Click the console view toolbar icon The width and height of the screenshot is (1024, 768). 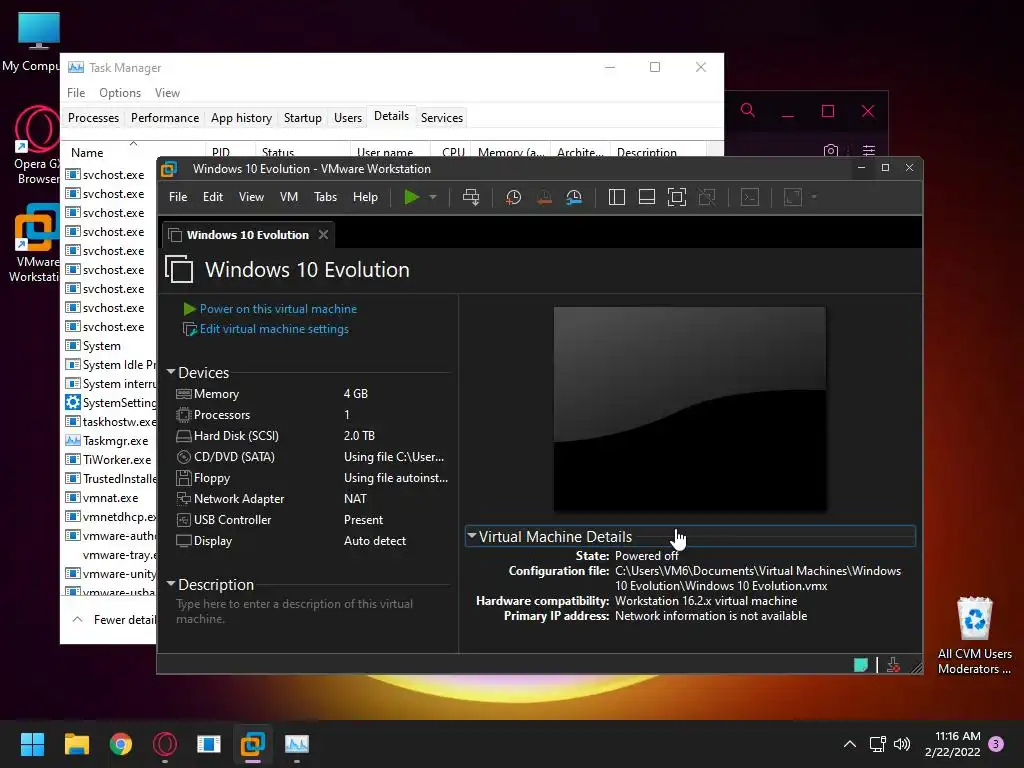[x=750, y=197]
